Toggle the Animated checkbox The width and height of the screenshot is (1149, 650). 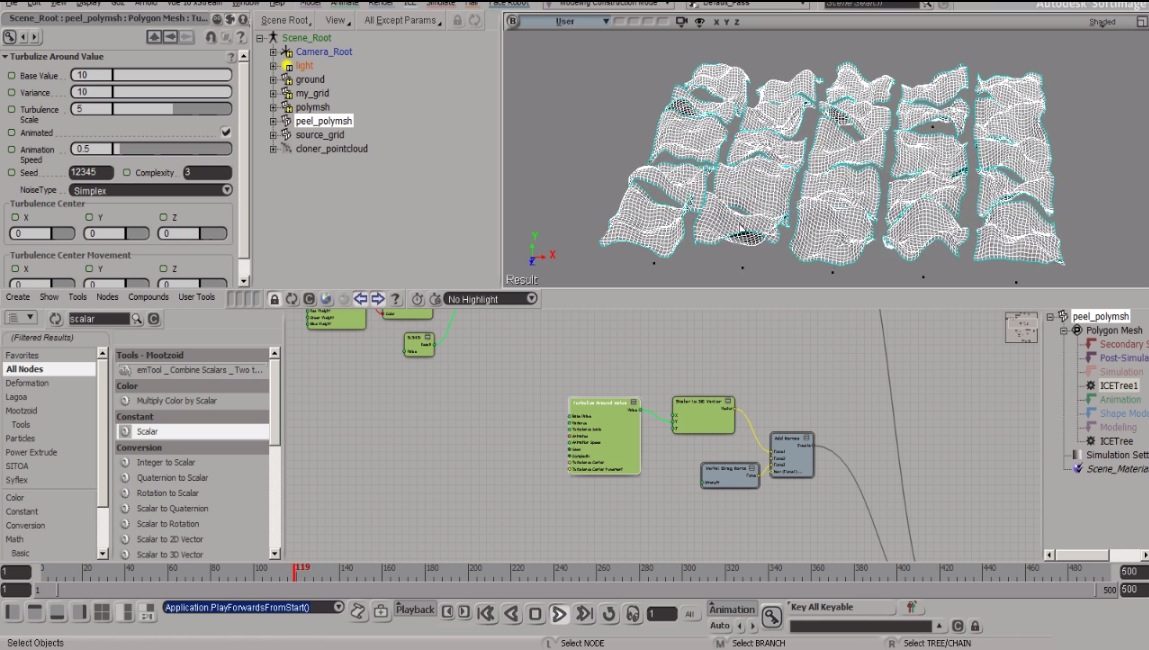point(226,132)
